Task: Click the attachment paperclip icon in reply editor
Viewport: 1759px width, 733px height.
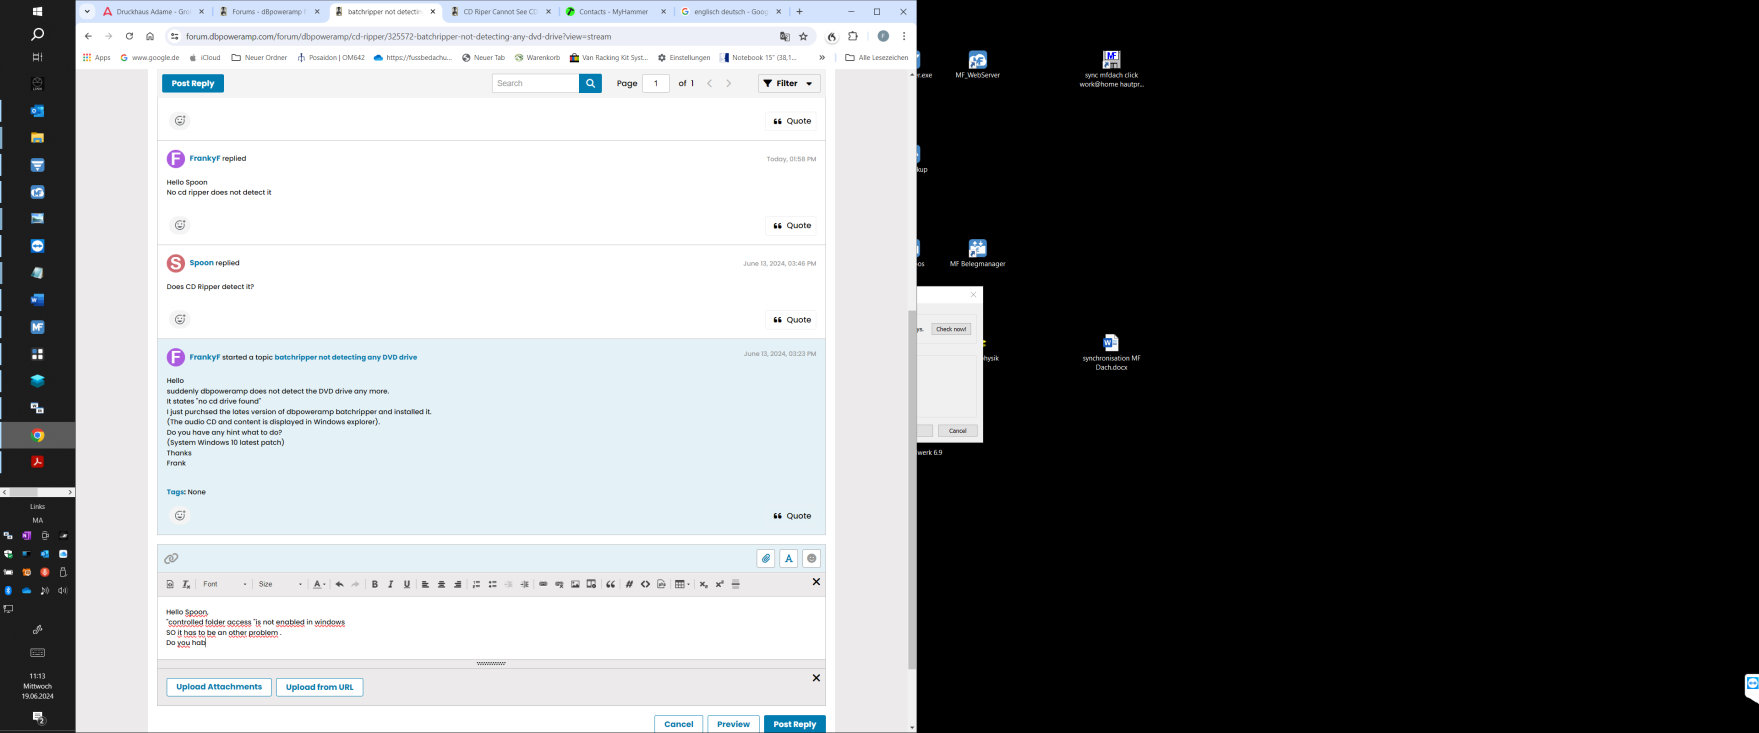Action: (x=766, y=559)
